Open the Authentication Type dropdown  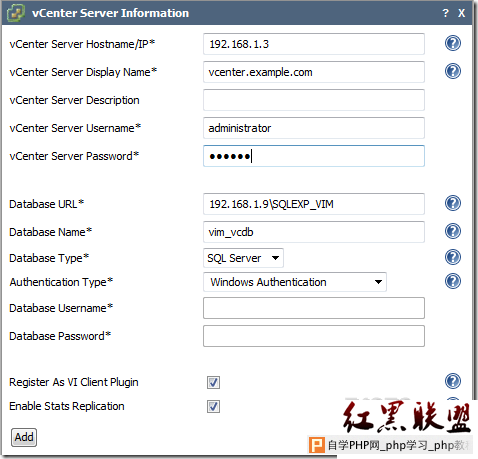(295, 282)
